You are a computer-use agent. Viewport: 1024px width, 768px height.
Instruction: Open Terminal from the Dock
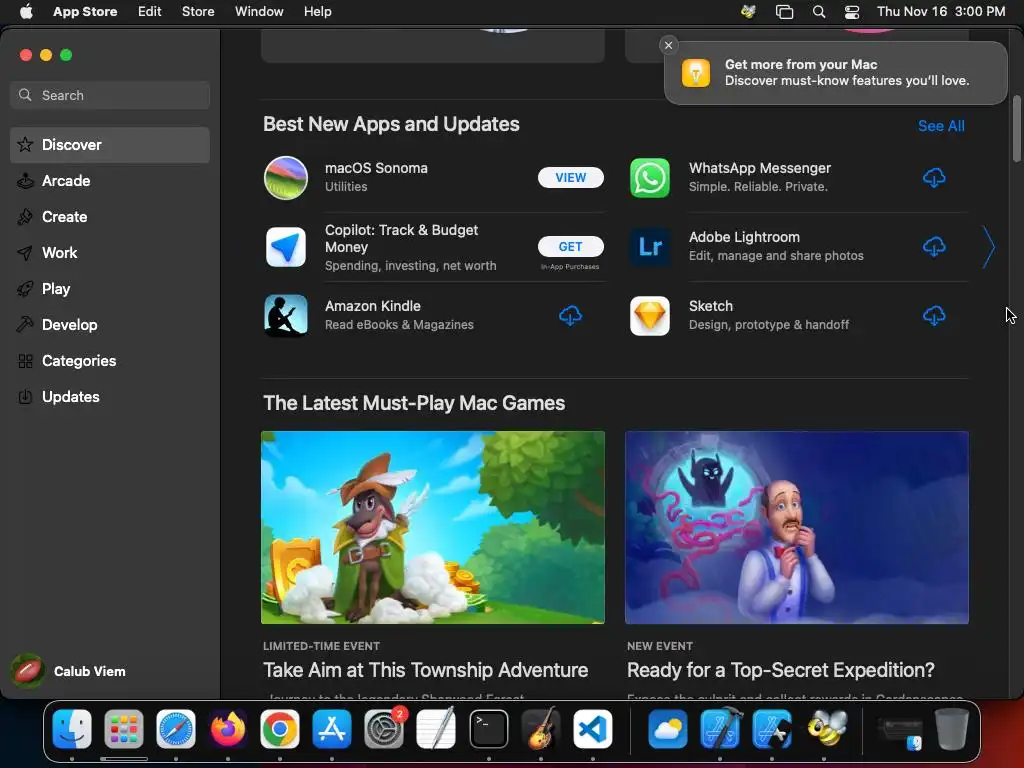click(488, 729)
